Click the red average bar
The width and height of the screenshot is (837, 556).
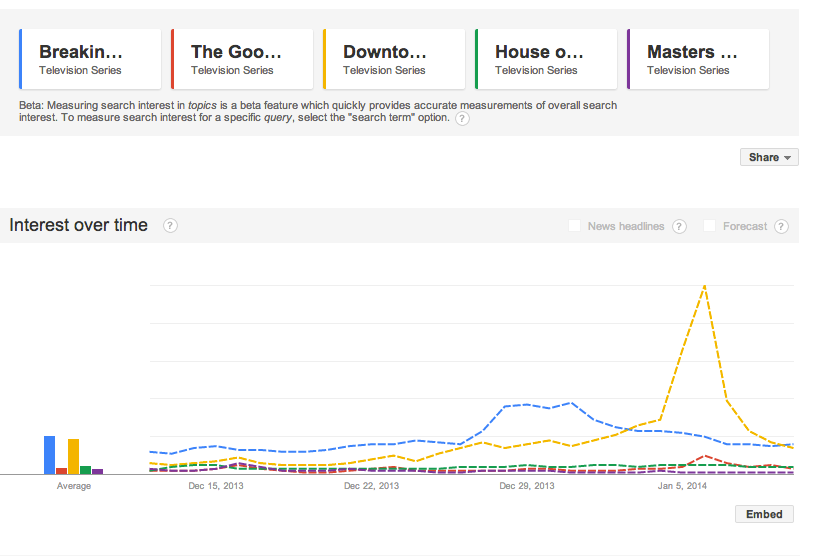coord(61,471)
